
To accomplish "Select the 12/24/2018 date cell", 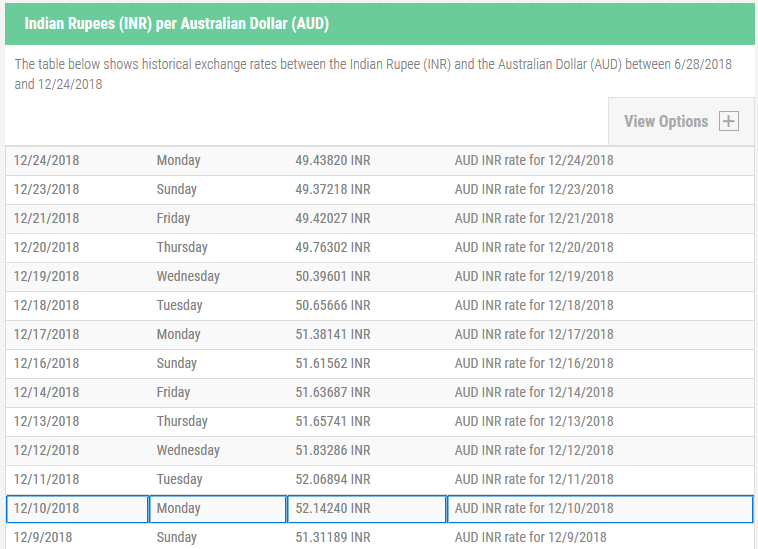I will point(77,160).
